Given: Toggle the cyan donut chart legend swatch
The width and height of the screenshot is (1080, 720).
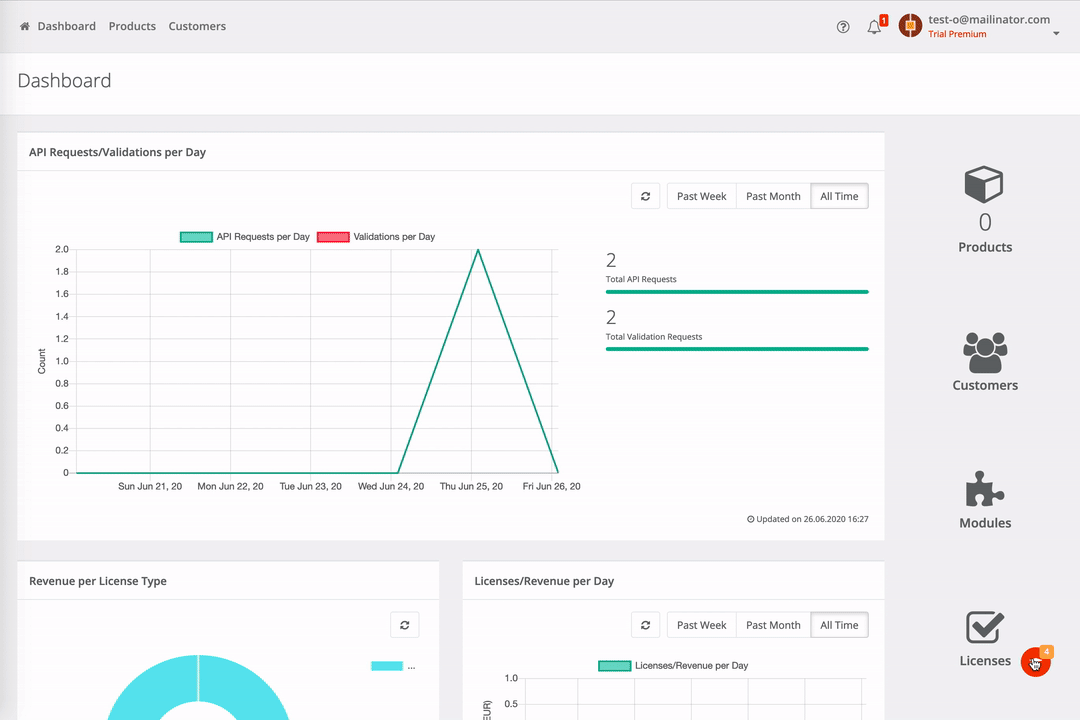Looking at the screenshot, I should tap(387, 666).
